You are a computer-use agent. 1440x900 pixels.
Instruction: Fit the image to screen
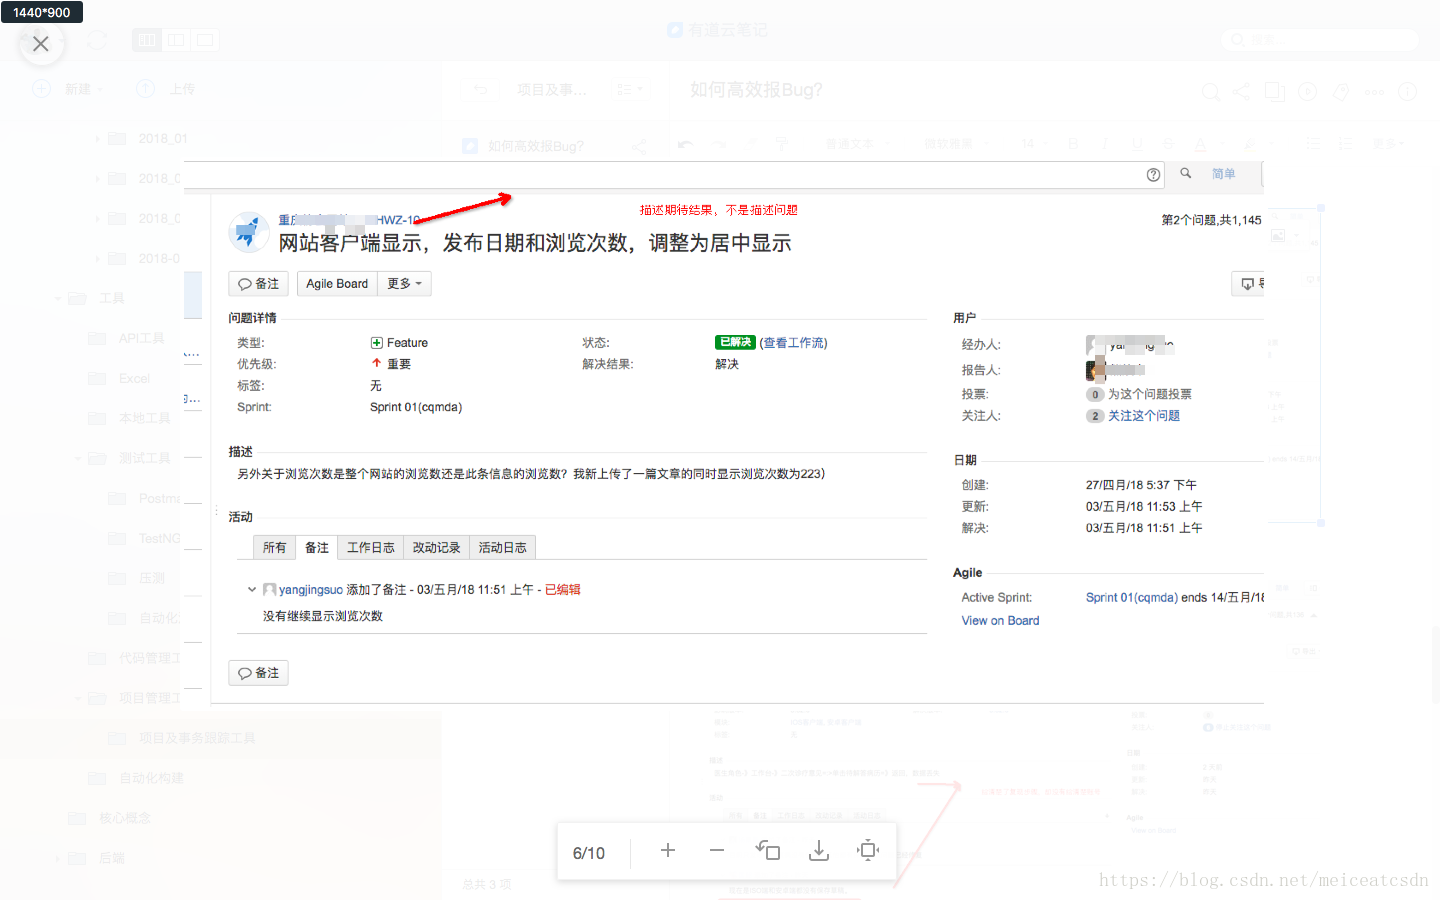click(x=868, y=850)
